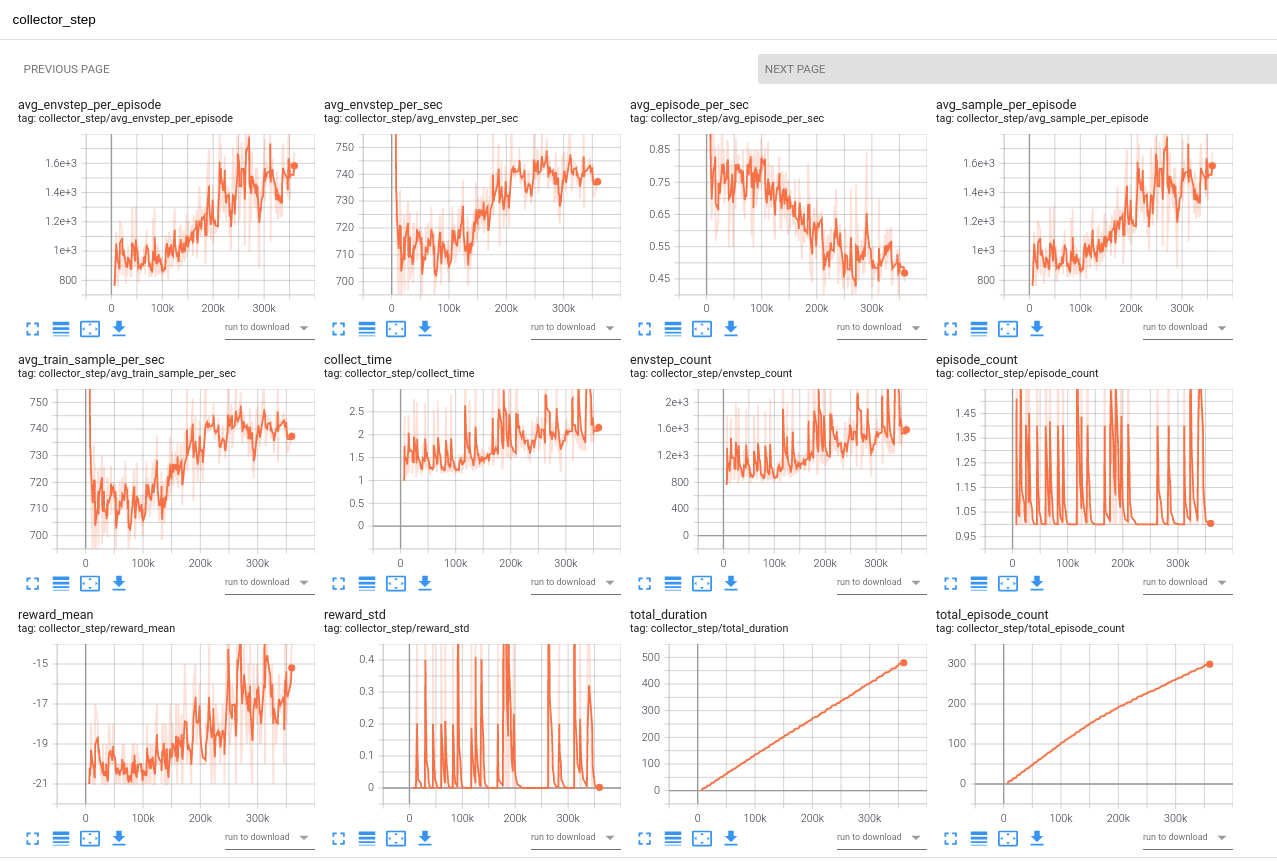The height and width of the screenshot is (861, 1277).
Task: Toggle y-axis log scale for avg_envstep_per_episode
Action: [x=61, y=328]
